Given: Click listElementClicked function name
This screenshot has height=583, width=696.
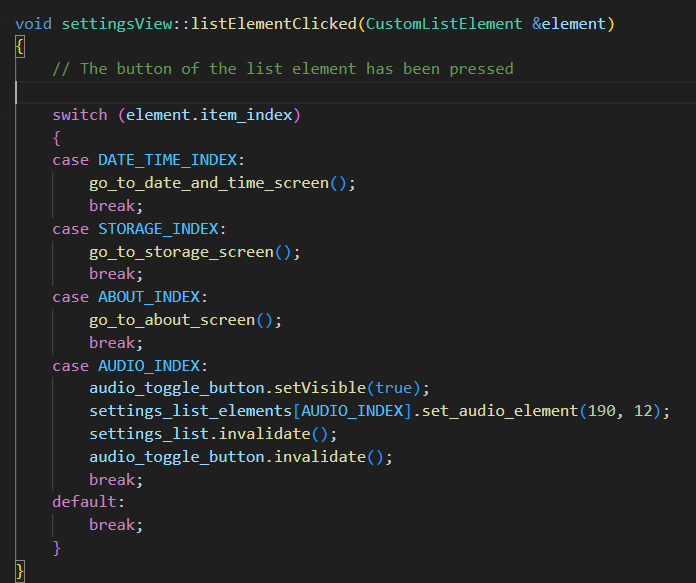Looking at the screenshot, I should [274, 24].
